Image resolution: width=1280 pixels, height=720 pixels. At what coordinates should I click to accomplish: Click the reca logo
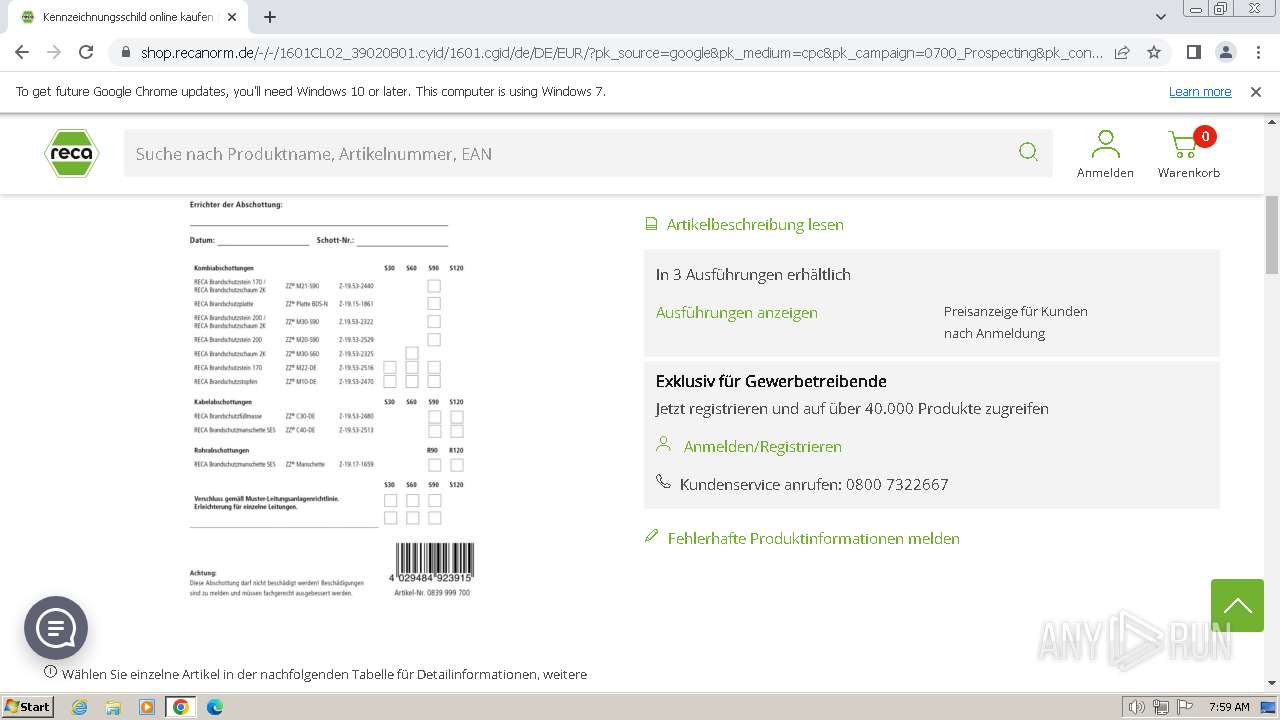coord(71,153)
